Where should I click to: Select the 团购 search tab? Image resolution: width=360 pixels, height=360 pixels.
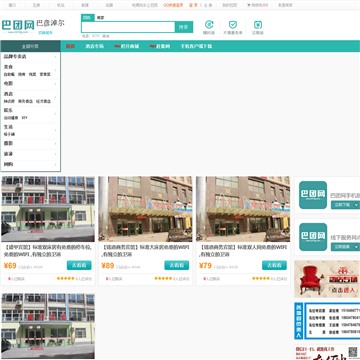click(x=87, y=18)
